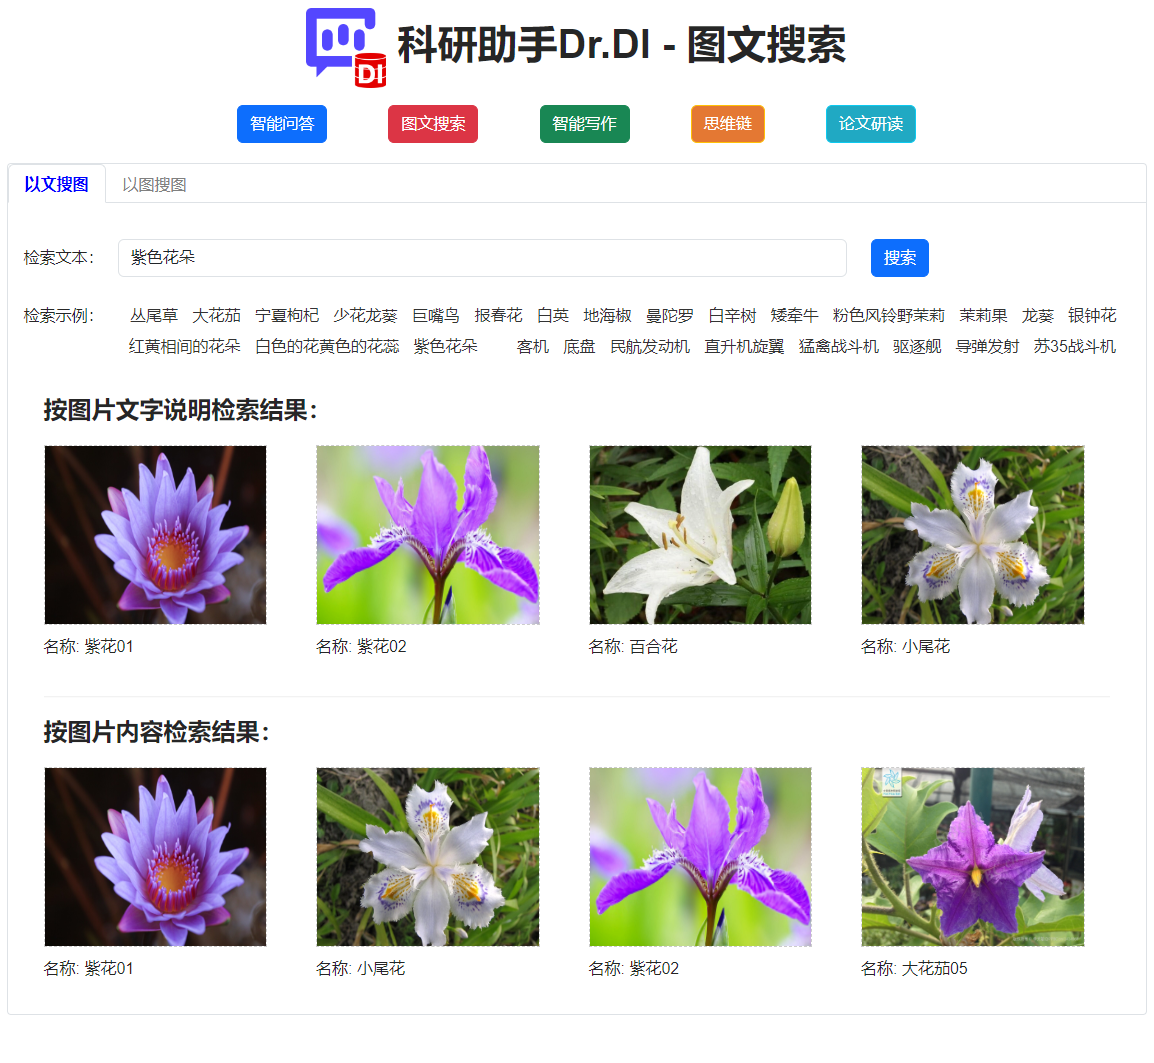Go to the 图文搜索 page
Screen dimensions: 1154x1063
click(x=433, y=124)
